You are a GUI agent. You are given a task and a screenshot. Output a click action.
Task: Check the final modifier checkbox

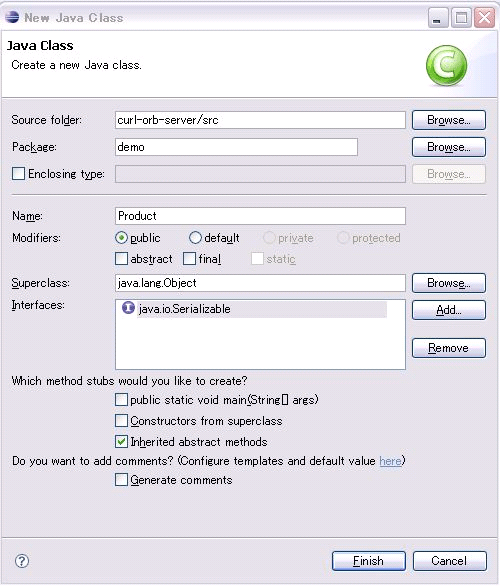189,259
